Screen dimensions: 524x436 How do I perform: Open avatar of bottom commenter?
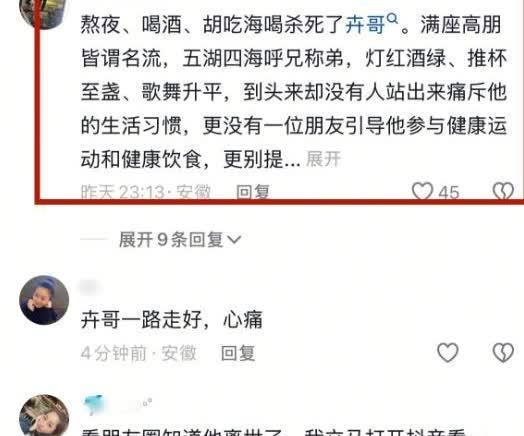point(44,415)
